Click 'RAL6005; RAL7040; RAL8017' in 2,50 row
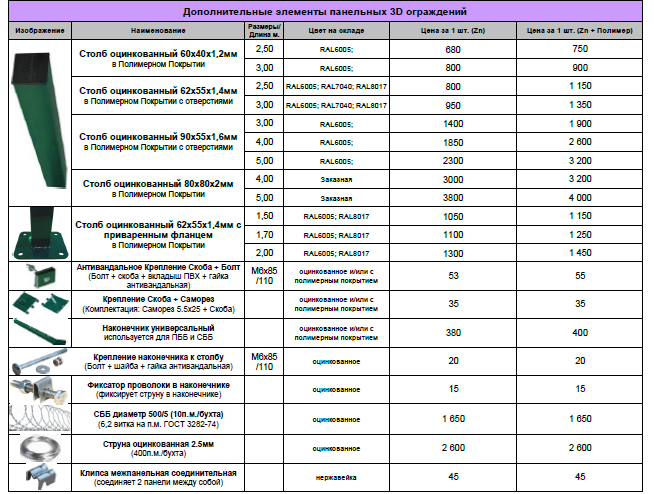The width and height of the screenshot is (654, 494). tap(336, 86)
